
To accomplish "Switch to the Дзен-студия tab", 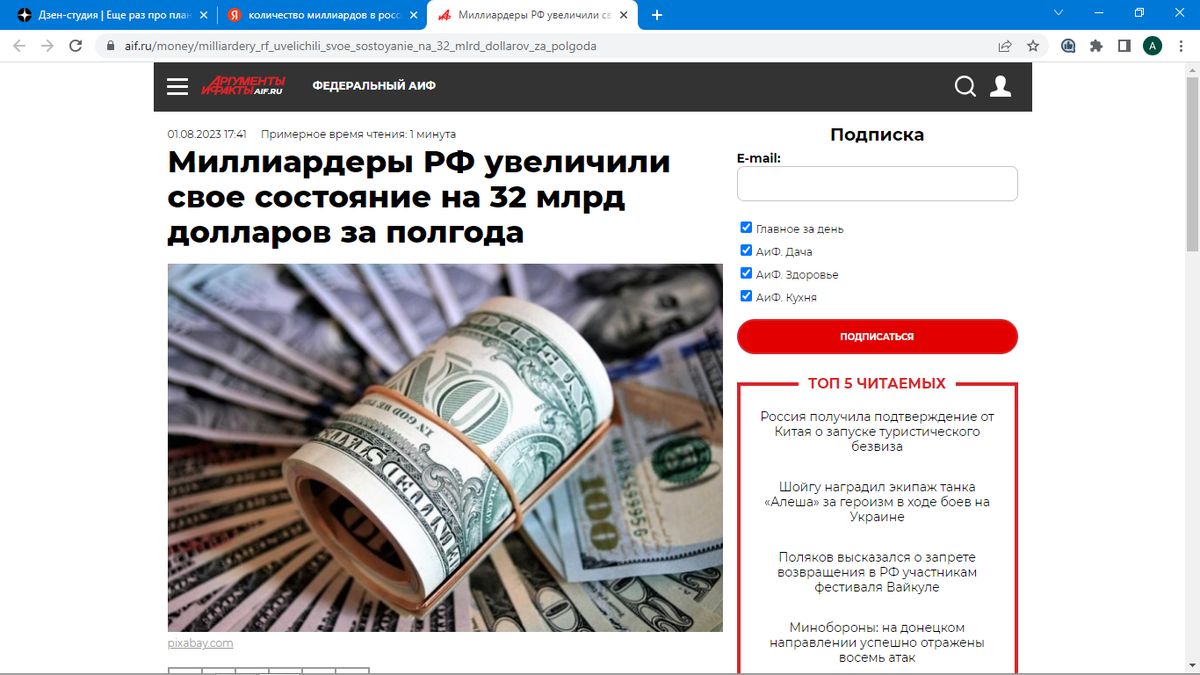I will point(100,14).
